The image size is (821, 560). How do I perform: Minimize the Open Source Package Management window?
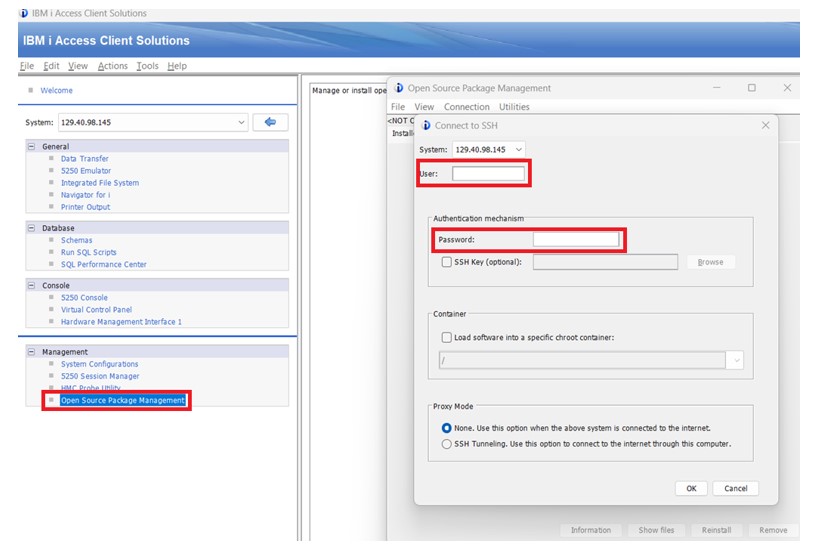tap(716, 87)
